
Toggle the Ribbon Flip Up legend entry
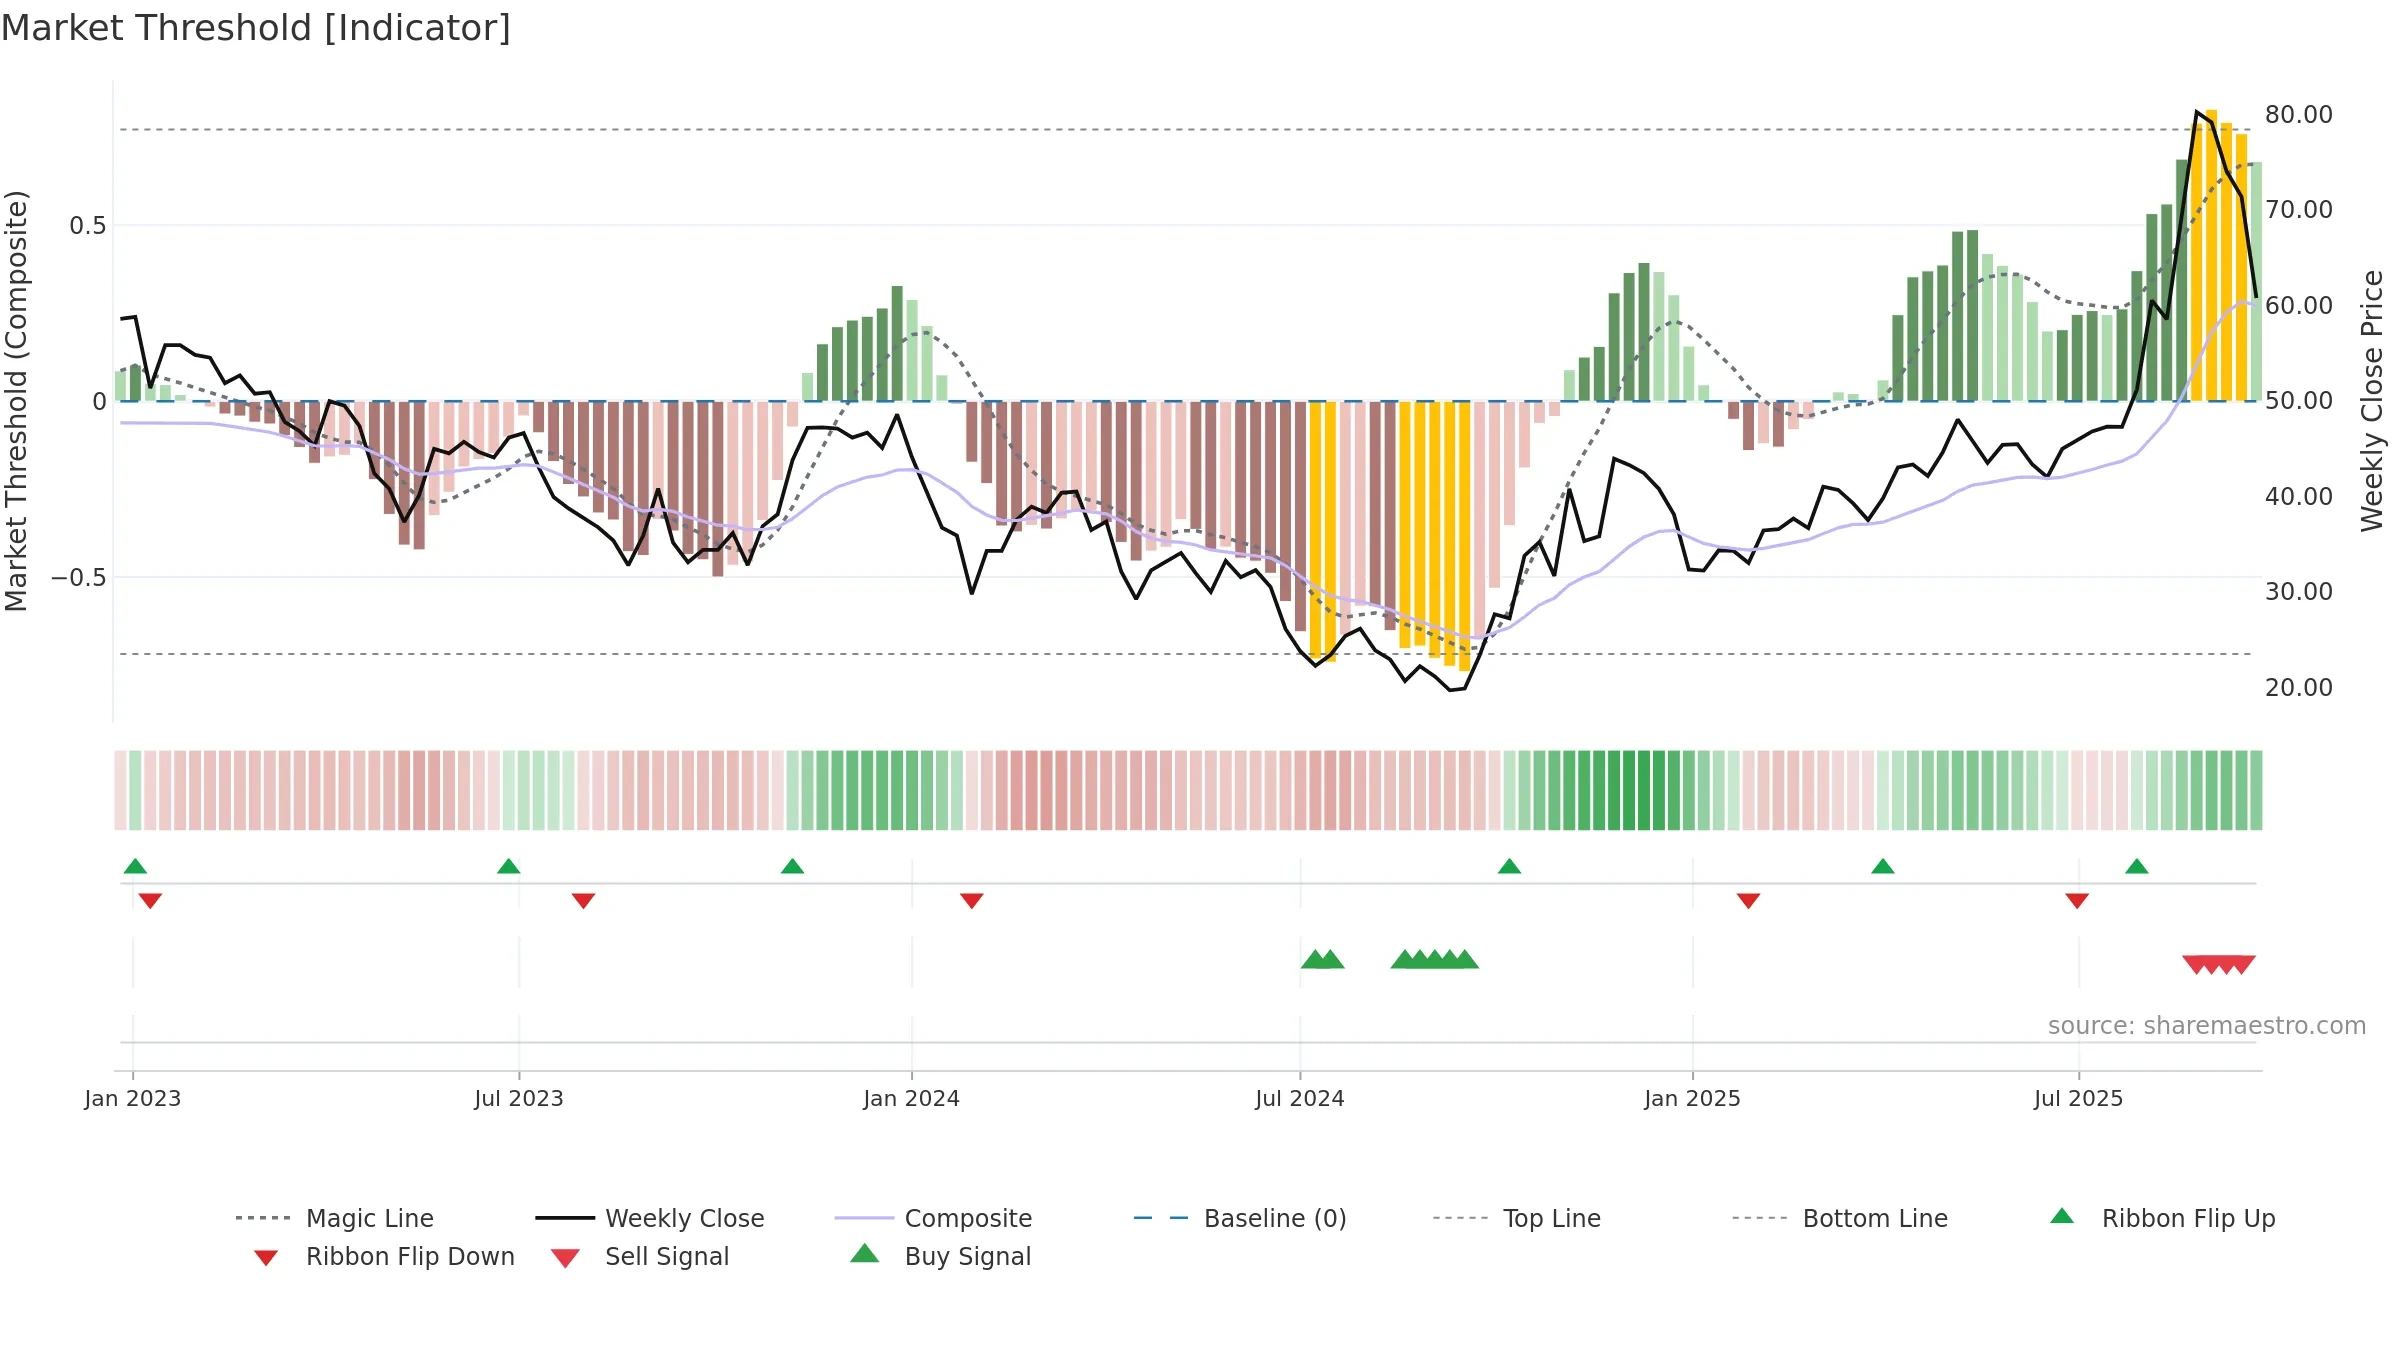click(x=2162, y=1218)
